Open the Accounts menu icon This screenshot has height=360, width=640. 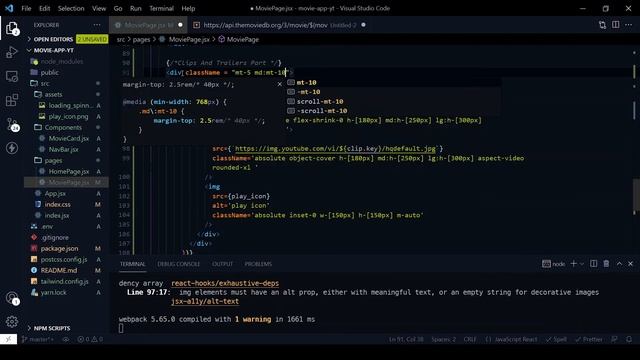[12, 298]
